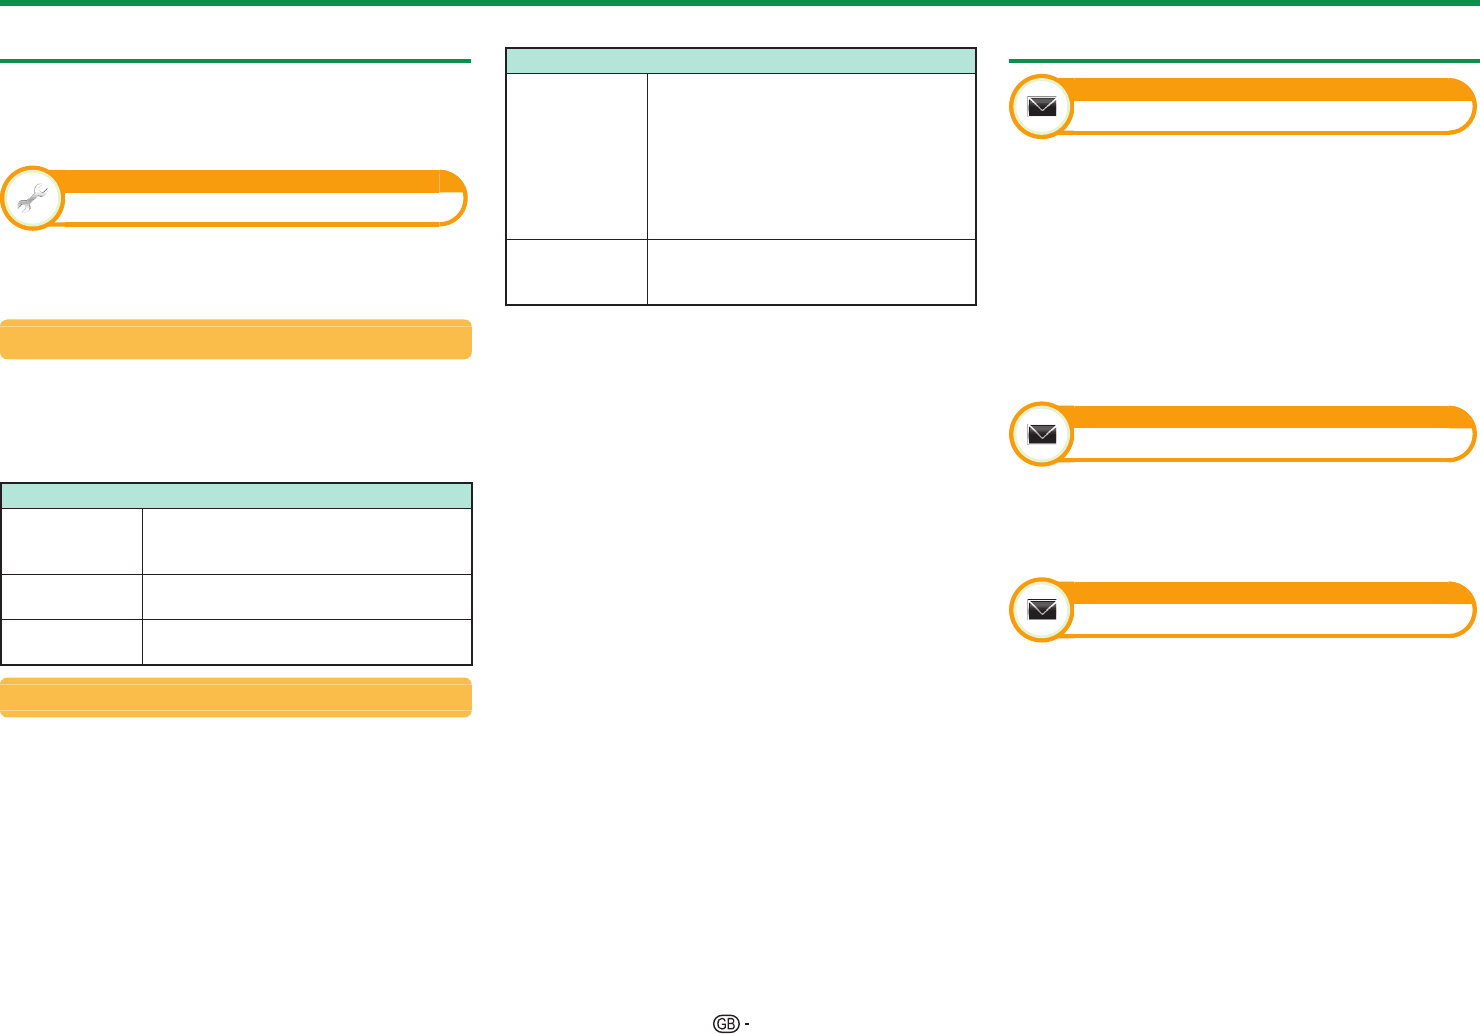Click the second-row right cell of three-row table
The width and height of the screenshot is (1480, 1034).
(x=306, y=597)
